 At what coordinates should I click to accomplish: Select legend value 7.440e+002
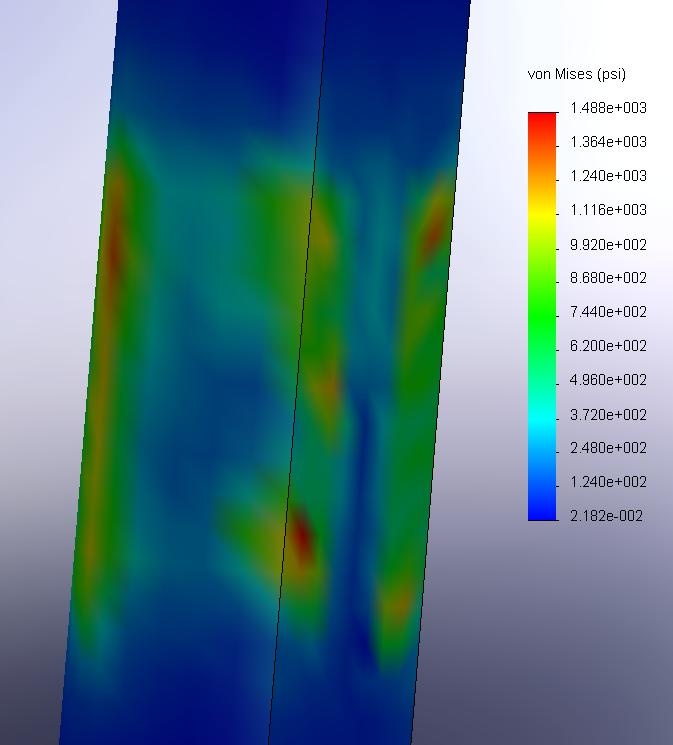coord(608,312)
